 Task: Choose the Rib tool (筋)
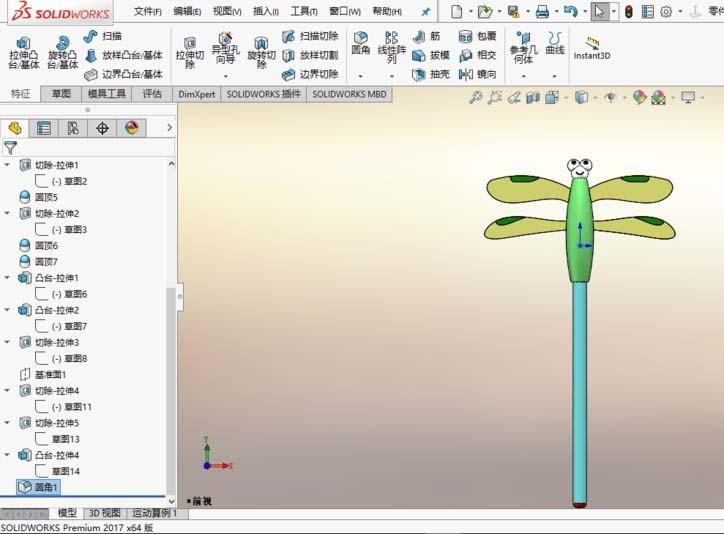click(426, 36)
